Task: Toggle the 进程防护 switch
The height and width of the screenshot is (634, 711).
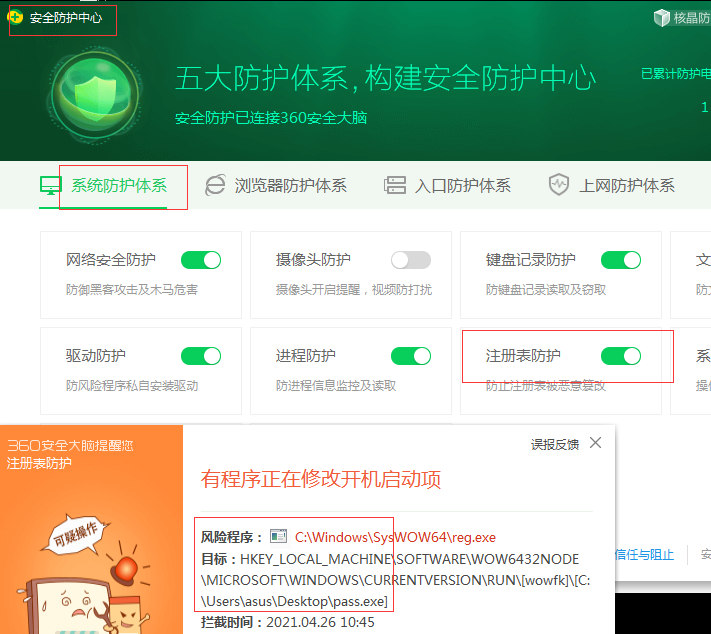Action: click(411, 356)
